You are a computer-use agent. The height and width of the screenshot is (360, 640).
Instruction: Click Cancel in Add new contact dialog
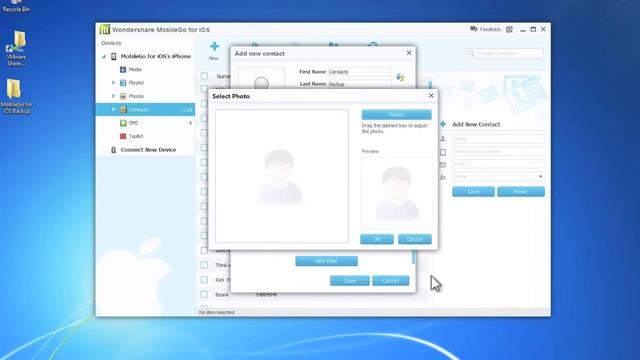pyautogui.click(x=391, y=281)
